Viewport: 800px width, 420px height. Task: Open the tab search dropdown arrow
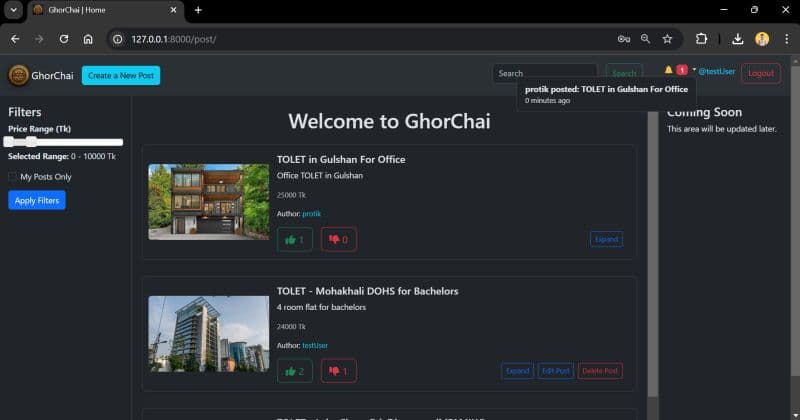tap(13, 10)
